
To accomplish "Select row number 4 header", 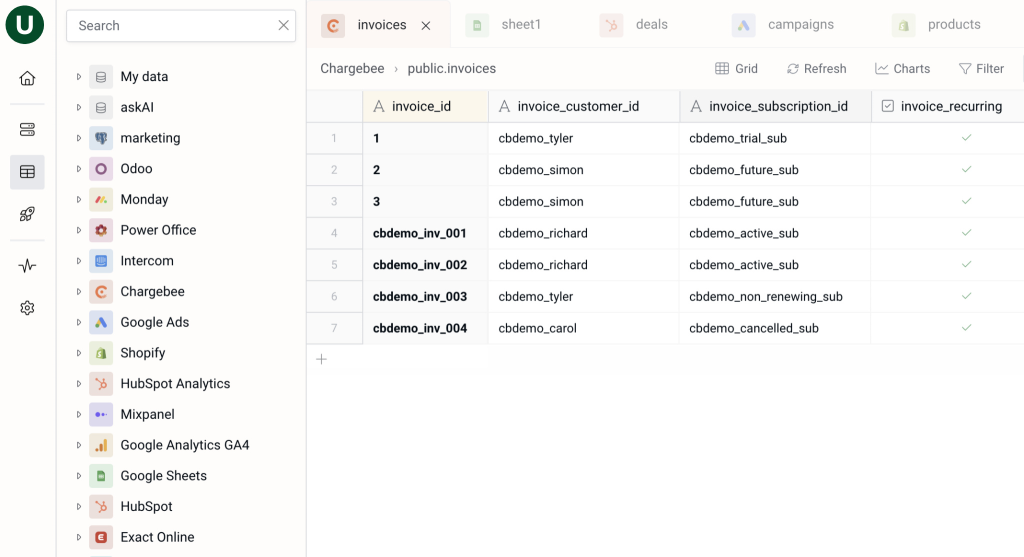I will (334, 233).
